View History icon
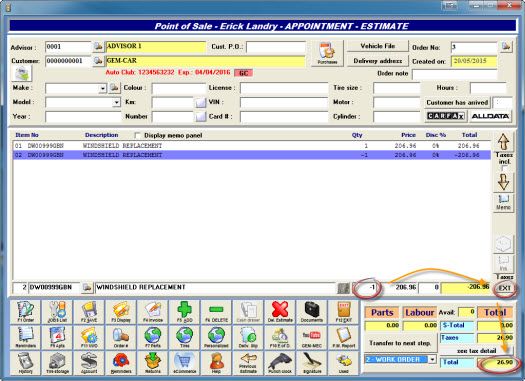Viewport: 525px width, 381px height. click(26, 363)
